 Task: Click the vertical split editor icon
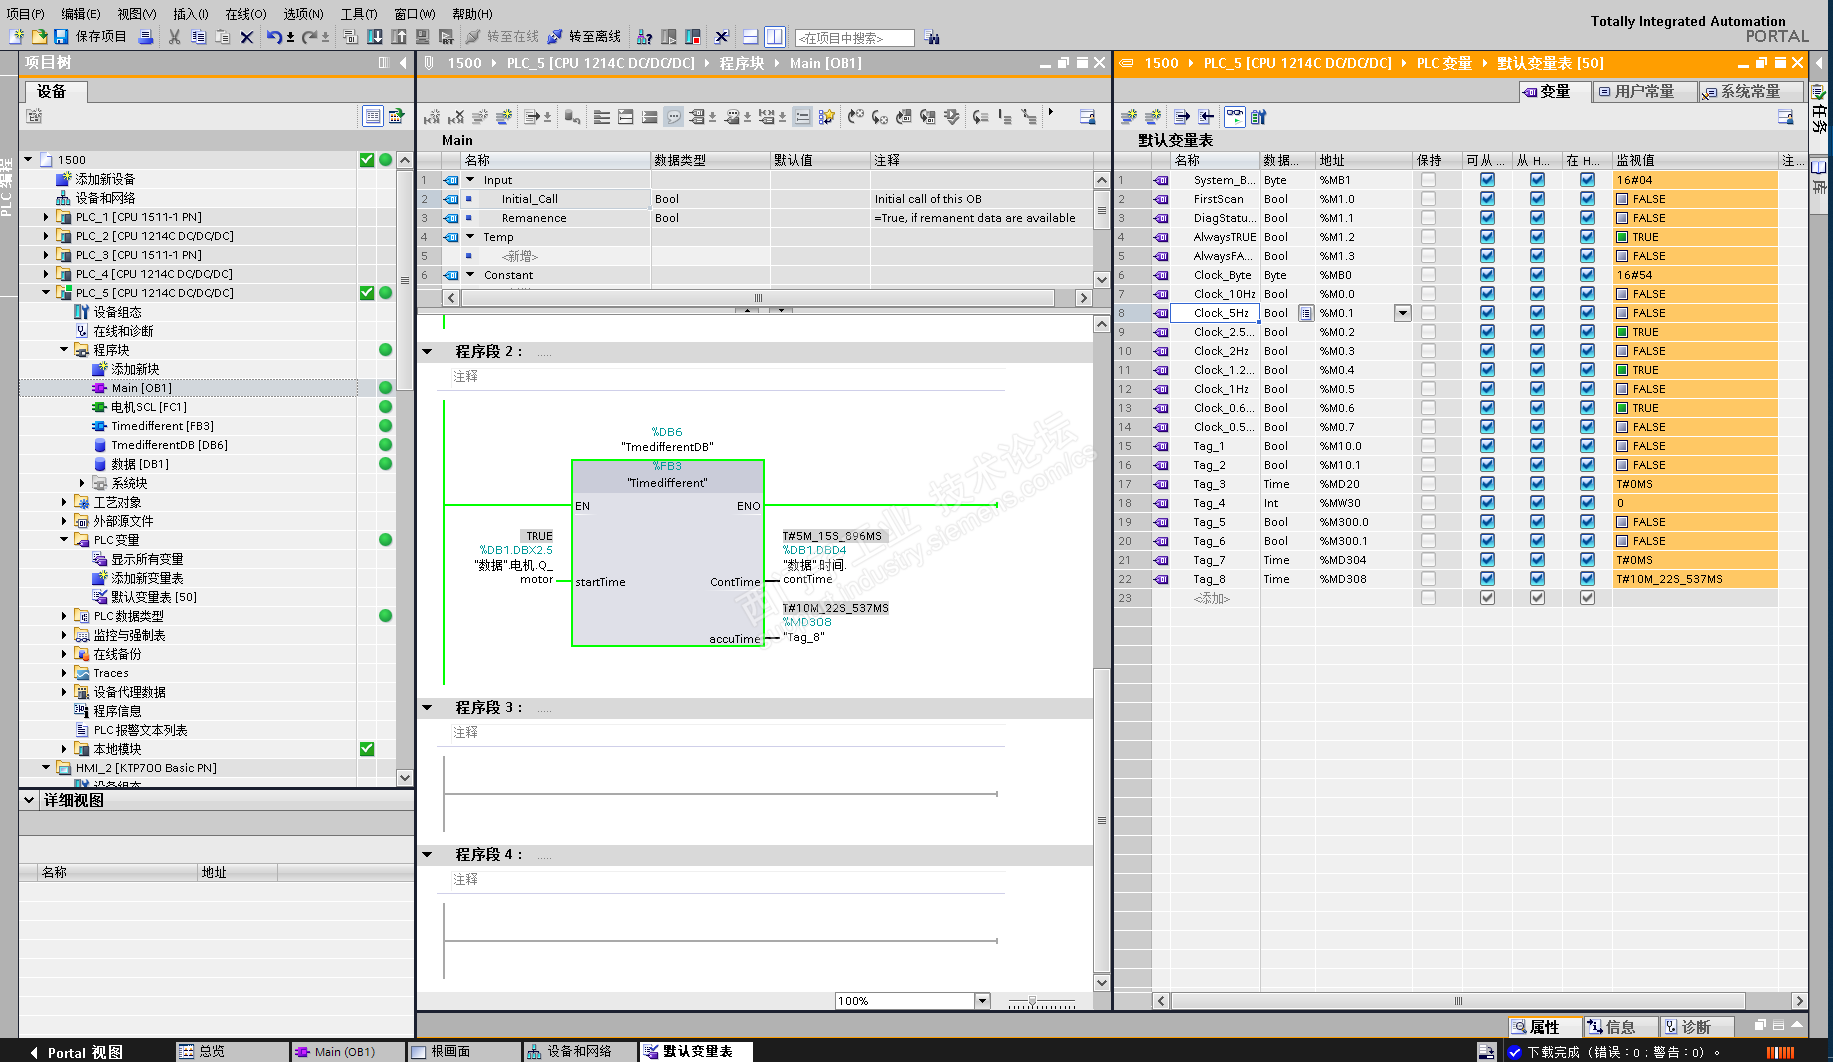coord(774,37)
